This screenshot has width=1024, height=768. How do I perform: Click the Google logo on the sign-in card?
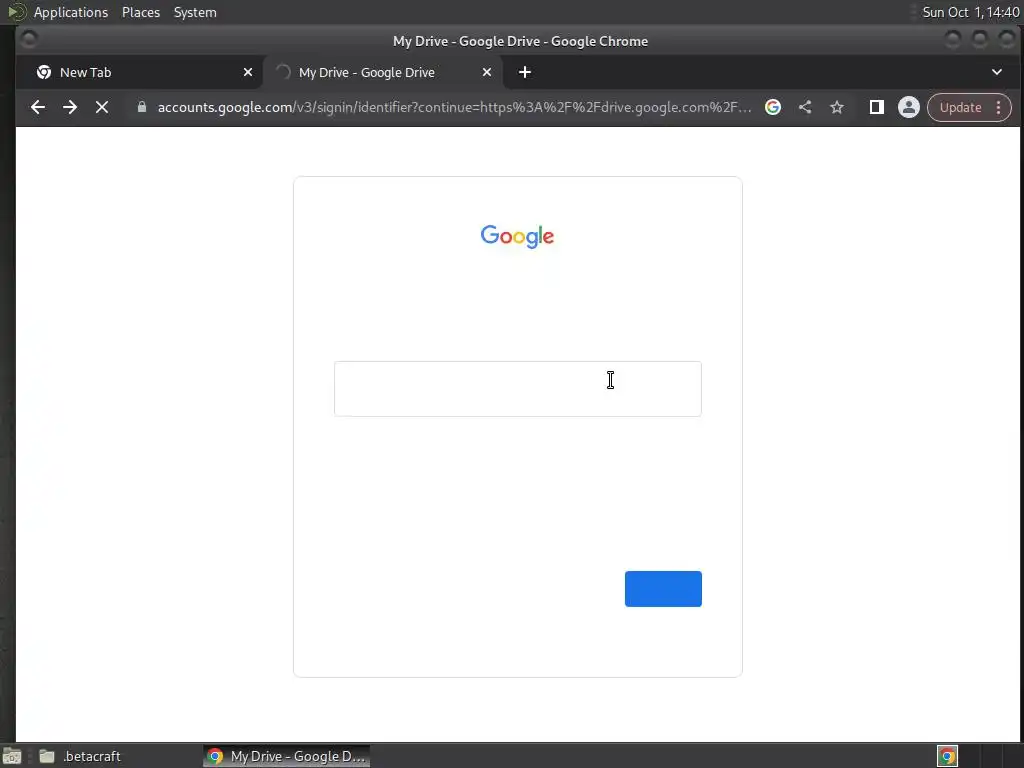pos(517,236)
